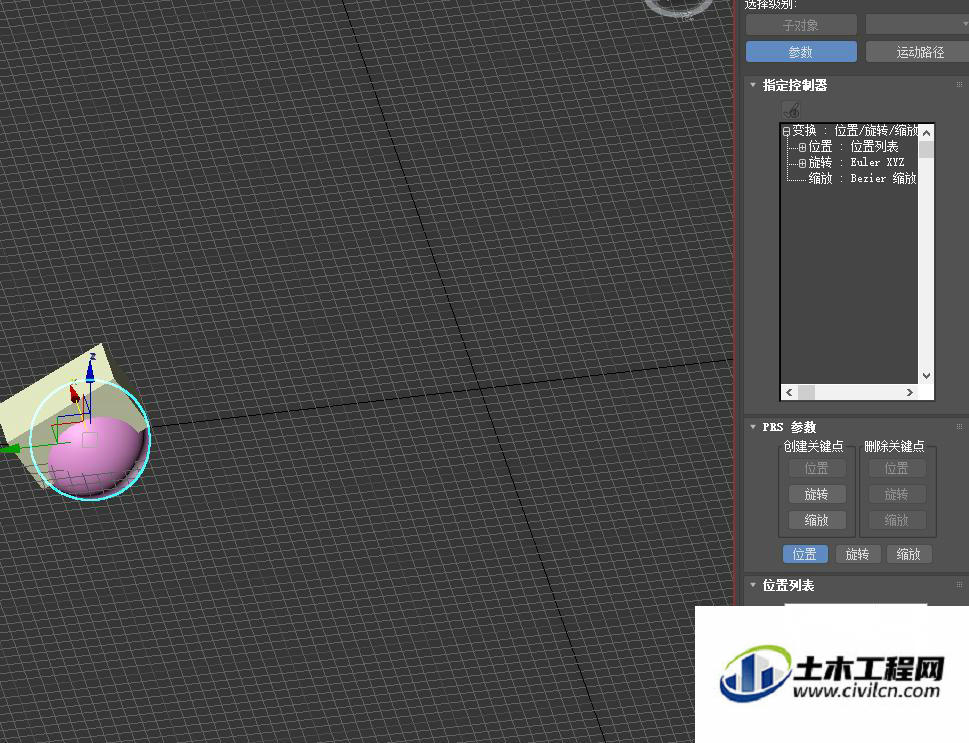This screenshot has height=743, width=969.
Task: Toggle the 缩放 PRS selector button
Action: pos(909,554)
